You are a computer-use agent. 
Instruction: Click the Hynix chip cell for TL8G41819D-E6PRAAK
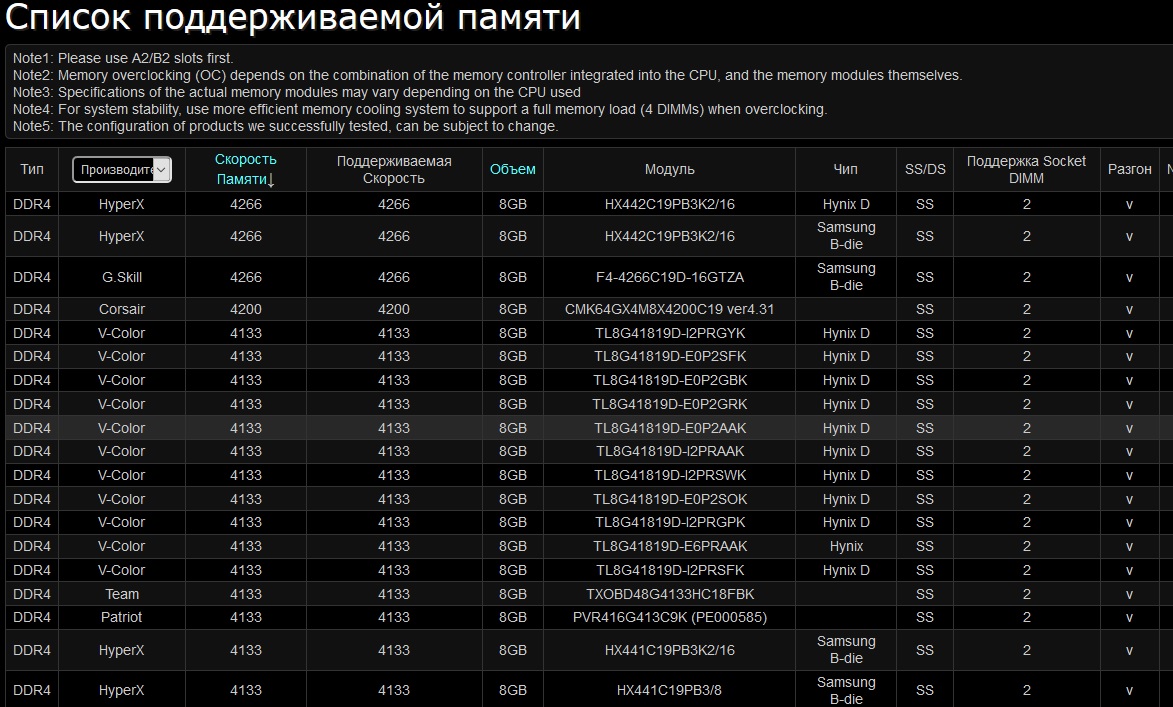click(846, 546)
